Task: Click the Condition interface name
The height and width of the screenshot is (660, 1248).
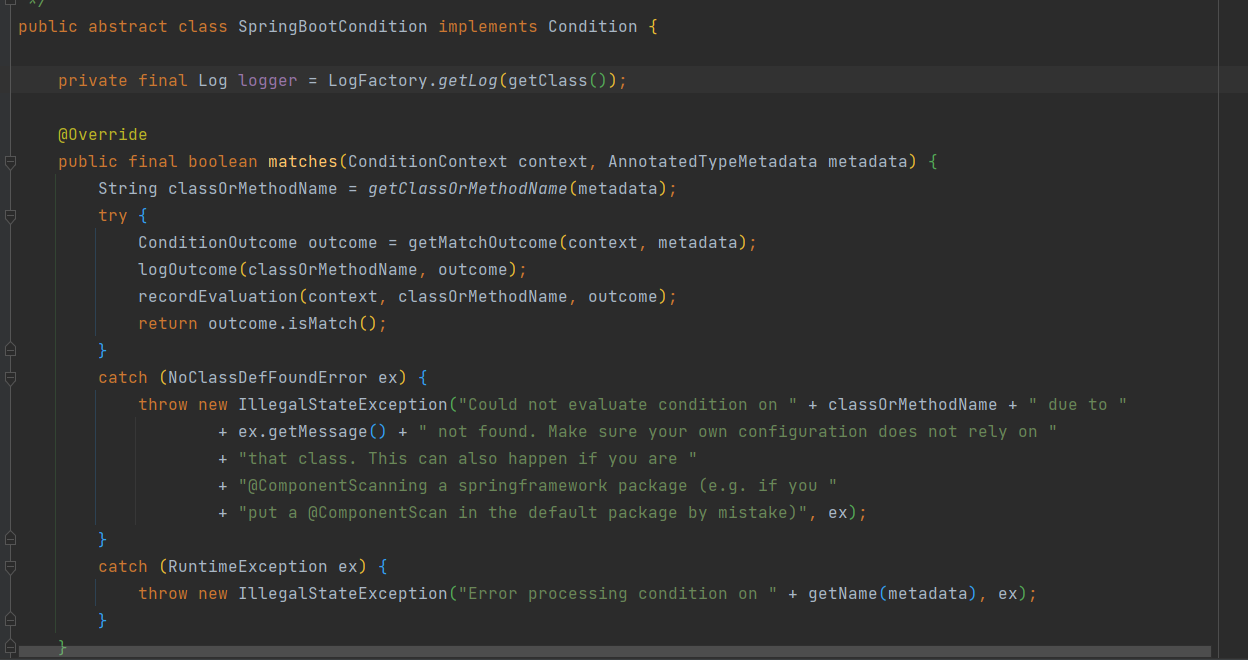Action: [x=592, y=27]
